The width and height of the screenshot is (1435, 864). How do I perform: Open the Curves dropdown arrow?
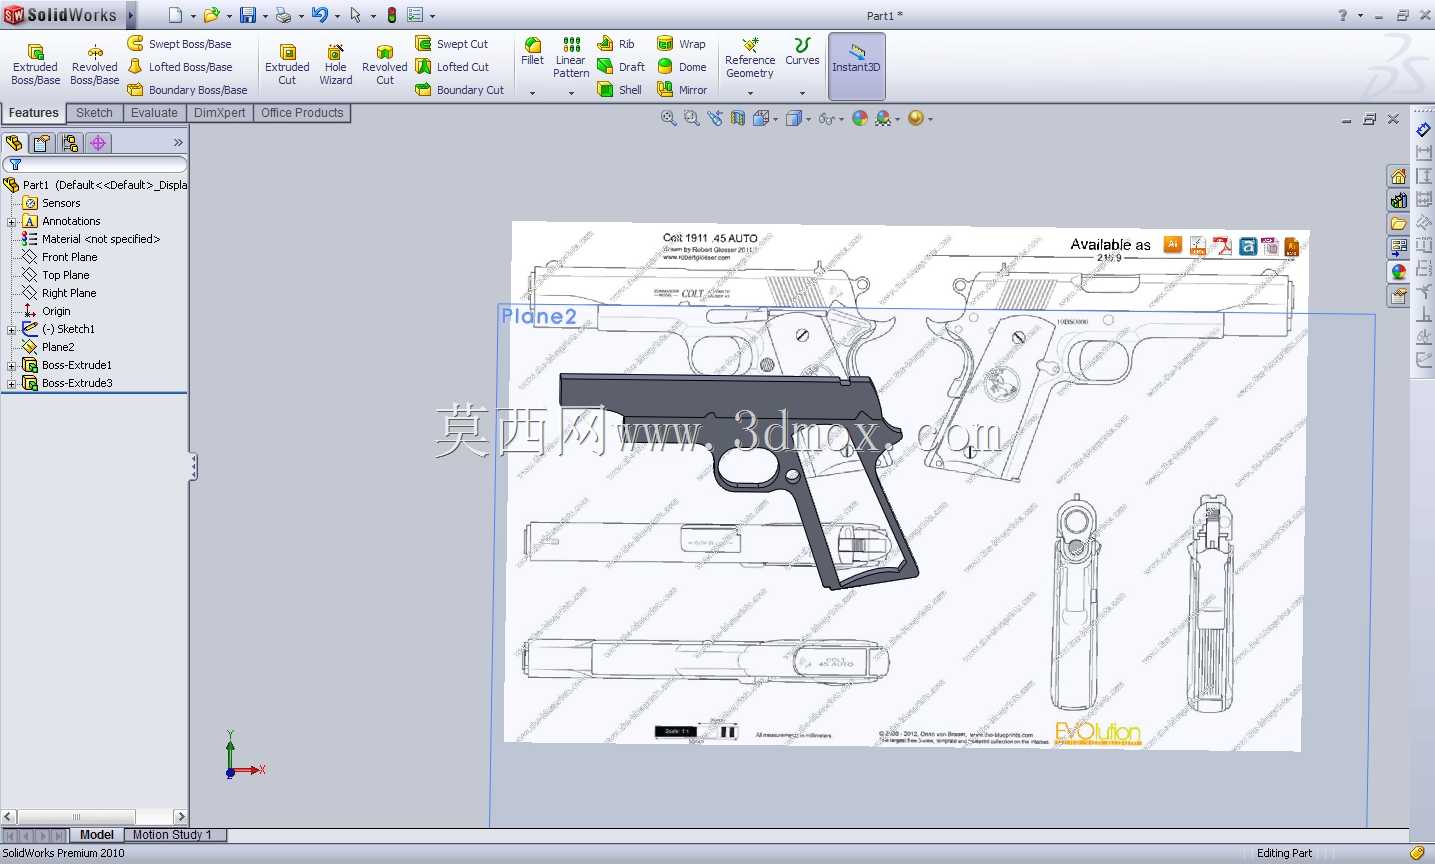click(x=802, y=93)
